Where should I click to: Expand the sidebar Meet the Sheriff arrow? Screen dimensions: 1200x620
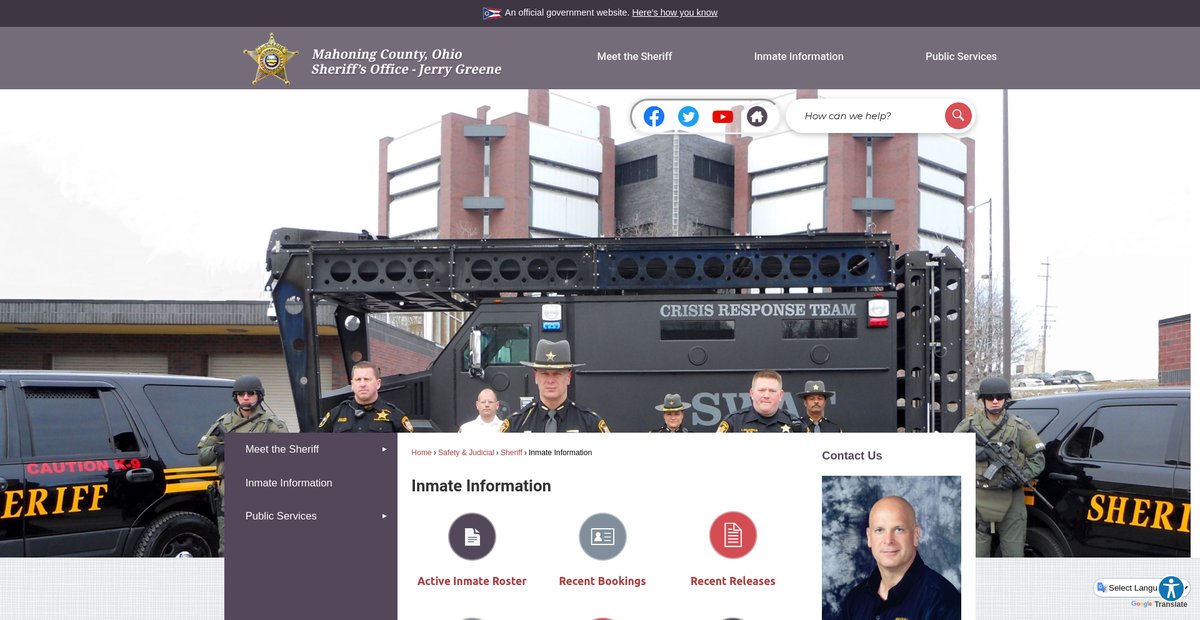pyautogui.click(x=384, y=449)
